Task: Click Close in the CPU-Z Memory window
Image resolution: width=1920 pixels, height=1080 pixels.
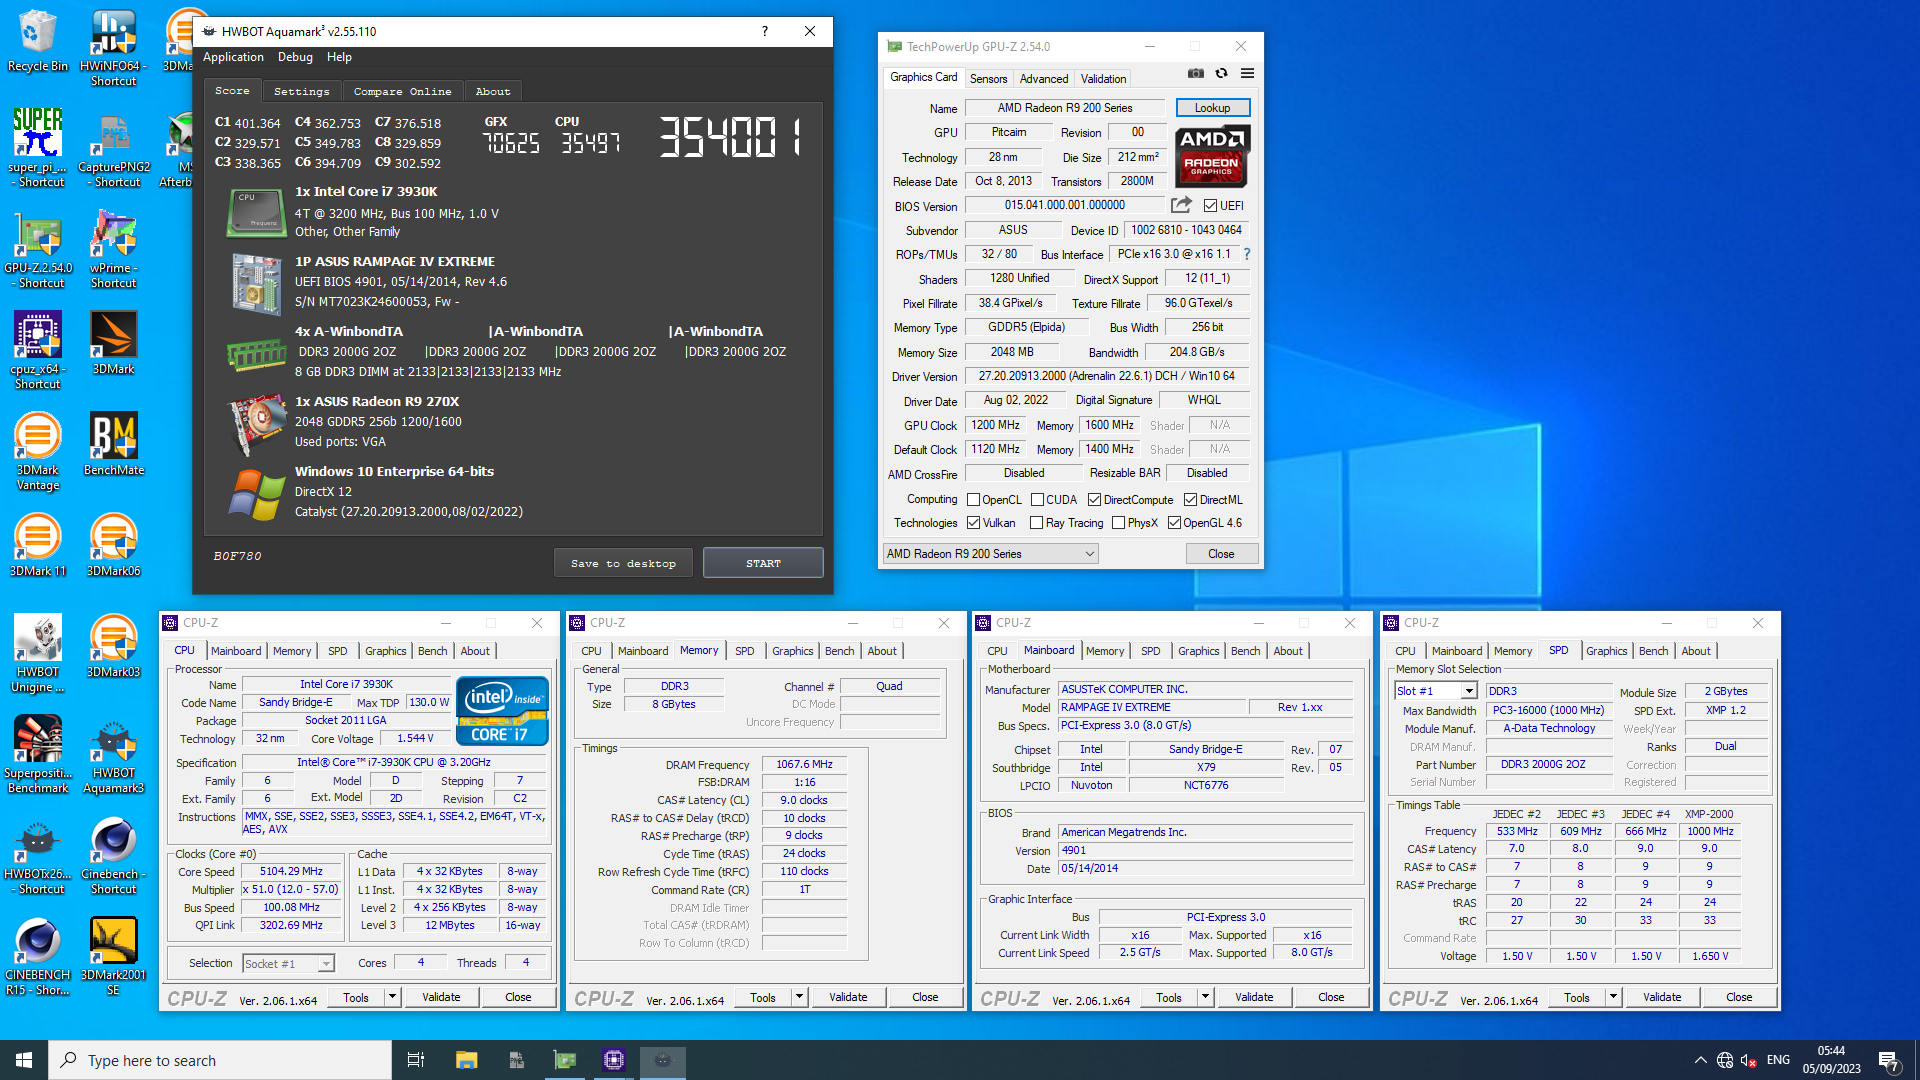Action: click(925, 997)
